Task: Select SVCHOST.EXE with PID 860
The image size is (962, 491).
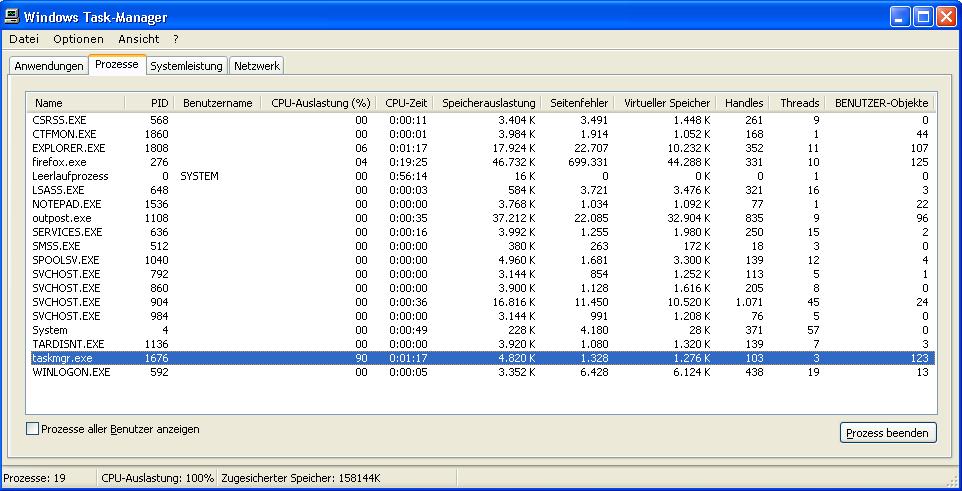Action: coord(482,288)
